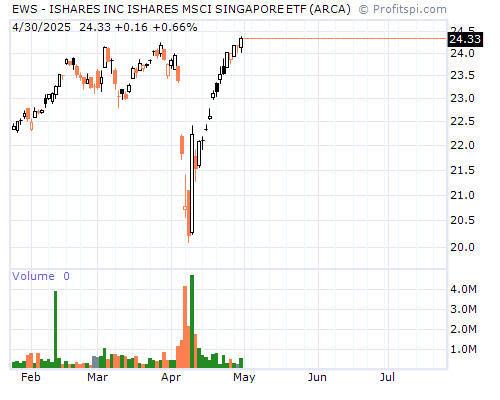500x400 pixels.
Task: Click the Apr month label
Action: 171,377
